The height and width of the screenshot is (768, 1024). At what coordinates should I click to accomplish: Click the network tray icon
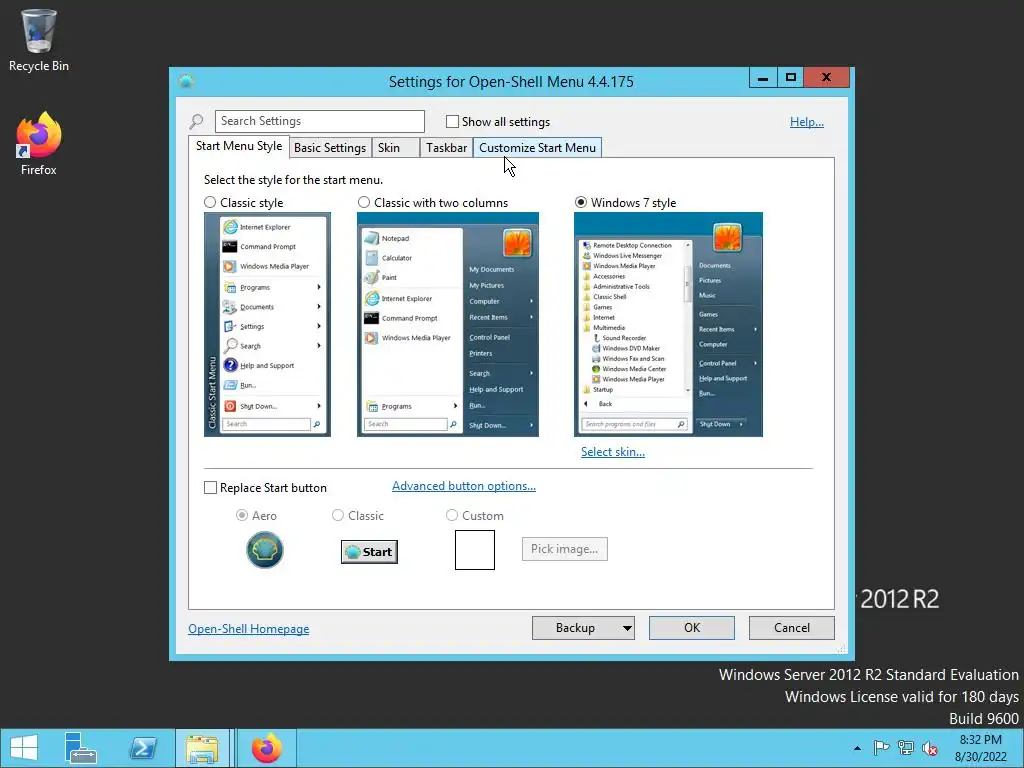coord(906,748)
